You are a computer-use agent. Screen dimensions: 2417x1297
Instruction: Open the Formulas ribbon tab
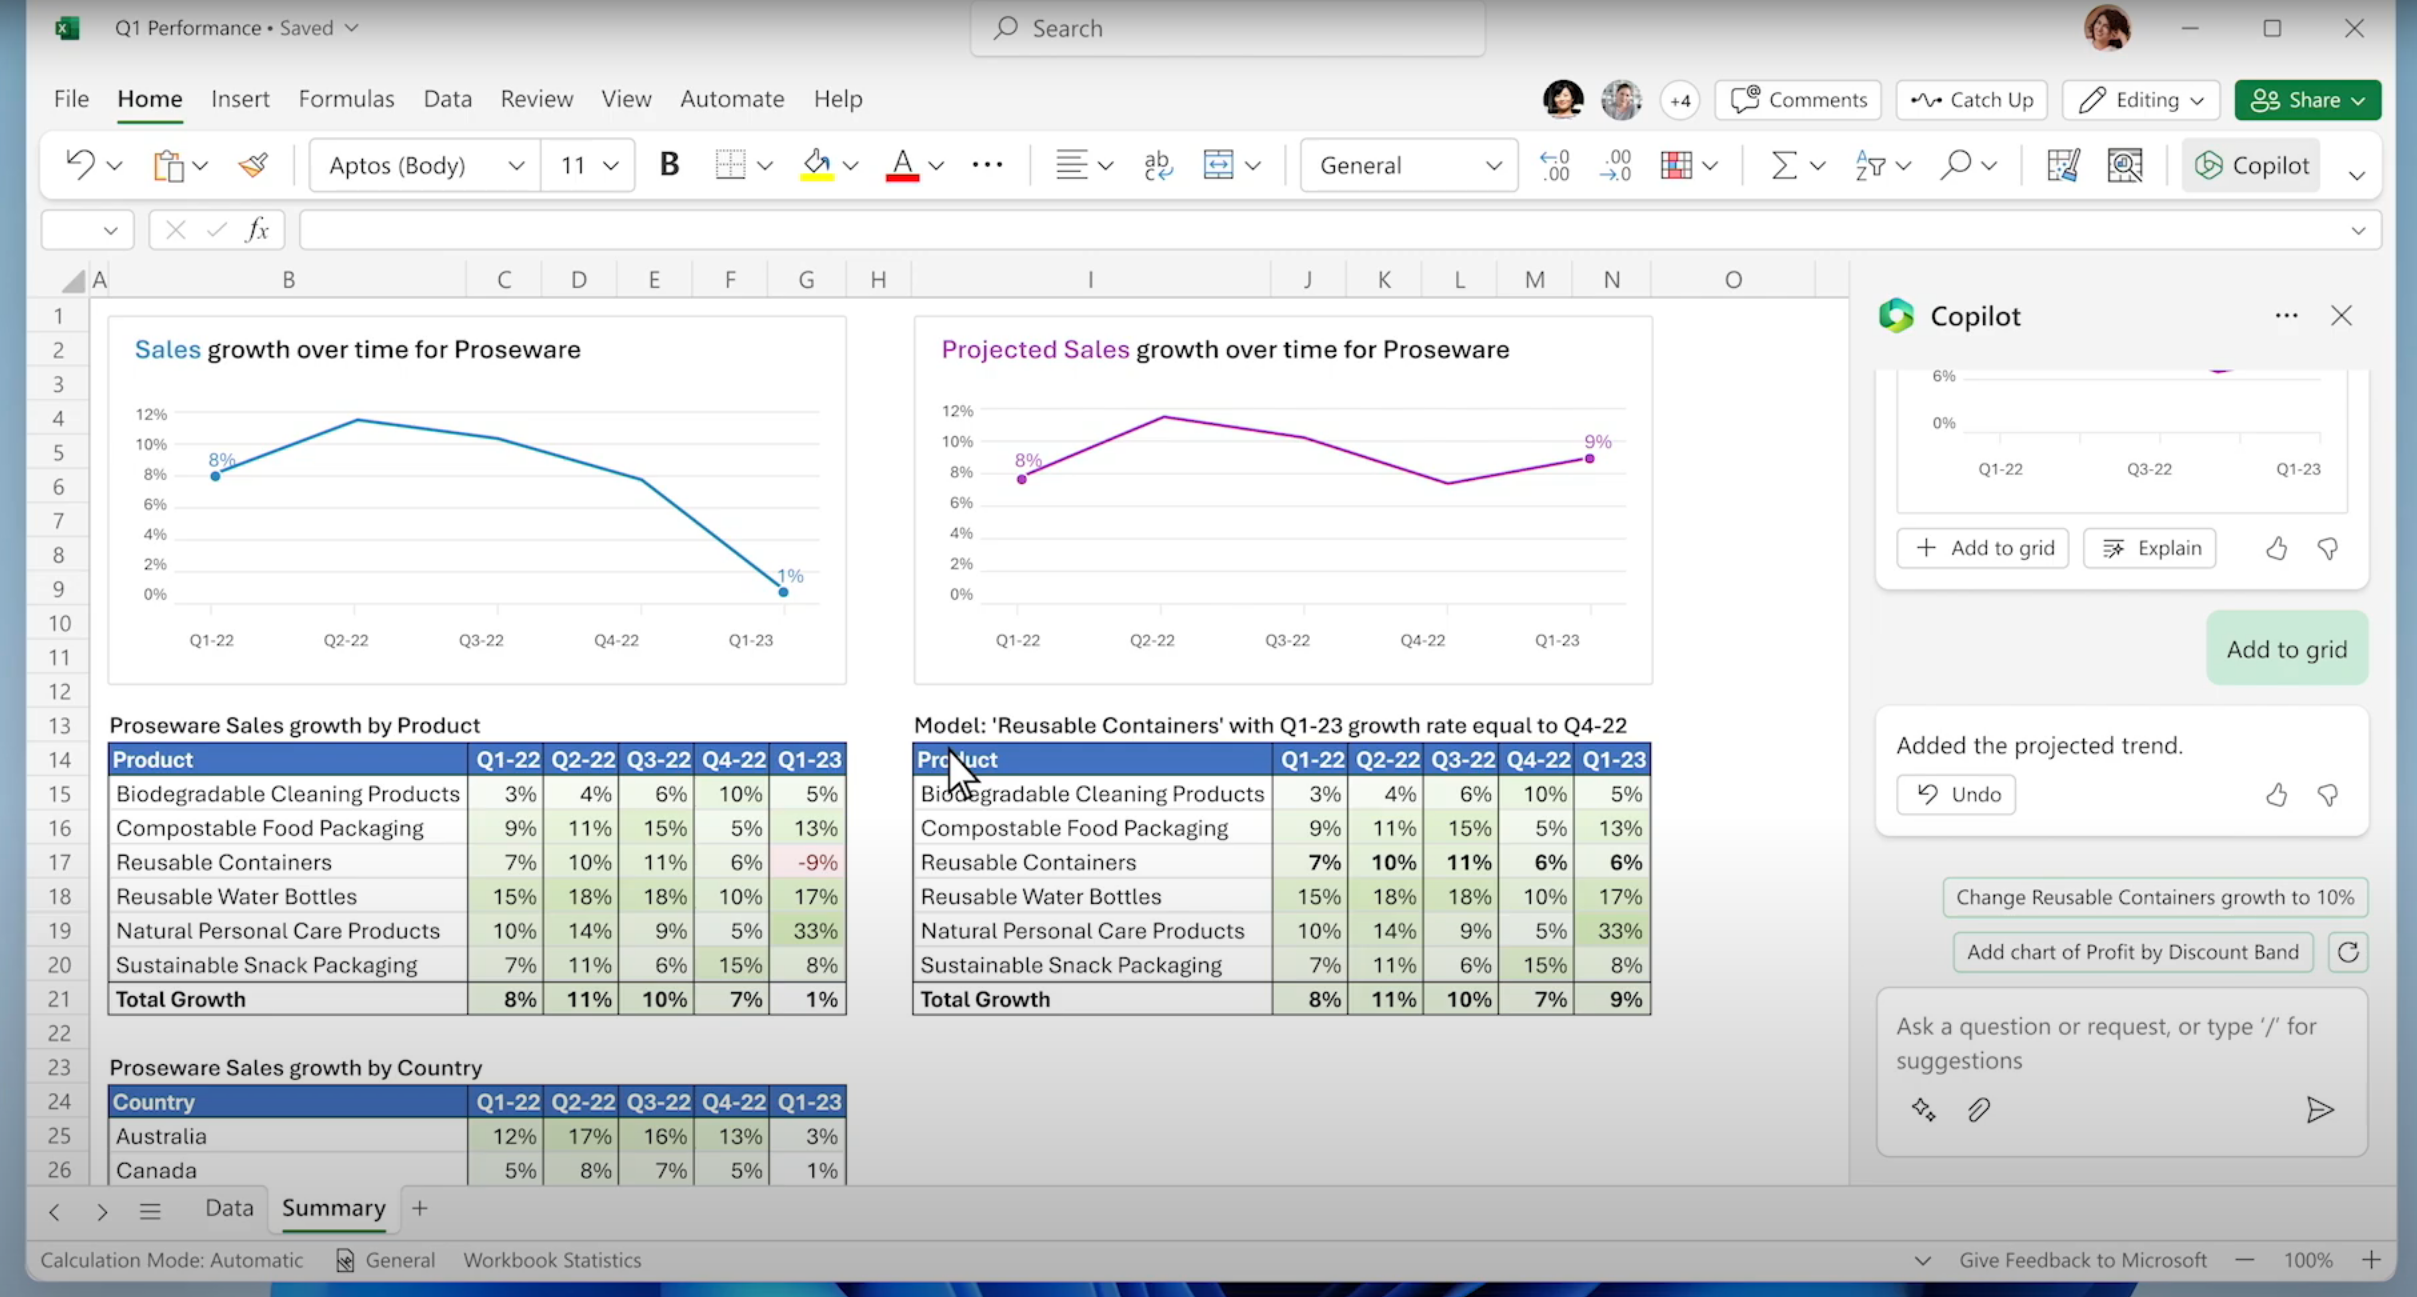tap(346, 99)
